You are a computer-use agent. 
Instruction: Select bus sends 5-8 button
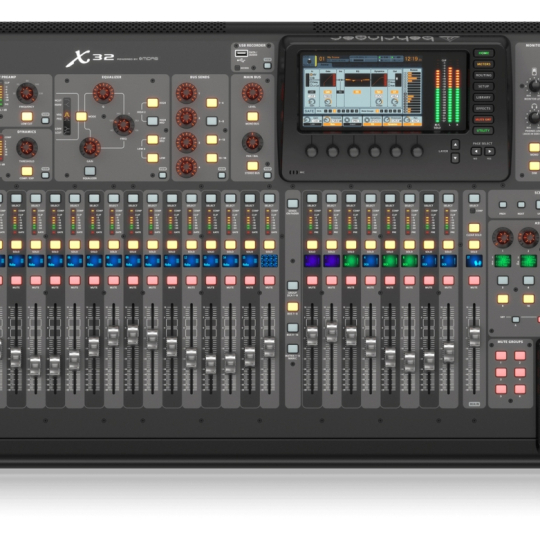click(212, 121)
